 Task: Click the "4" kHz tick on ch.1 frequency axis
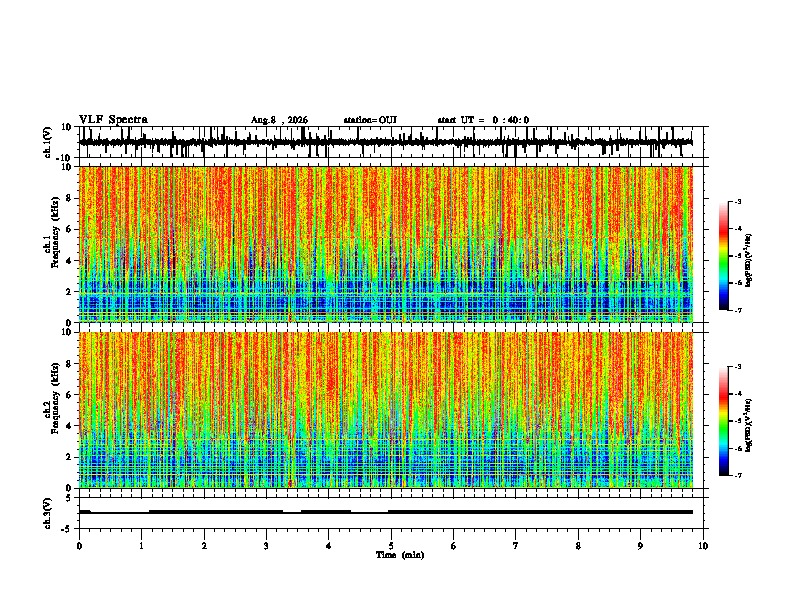pyautogui.click(x=68, y=261)
